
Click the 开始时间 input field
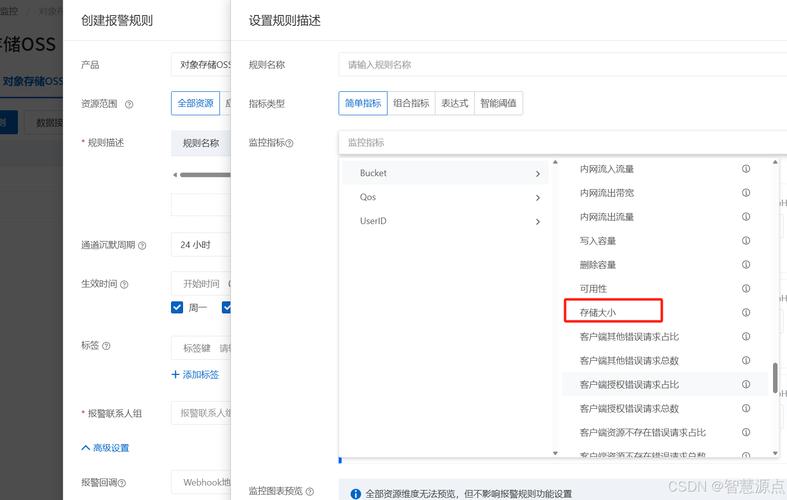(201, 284)
